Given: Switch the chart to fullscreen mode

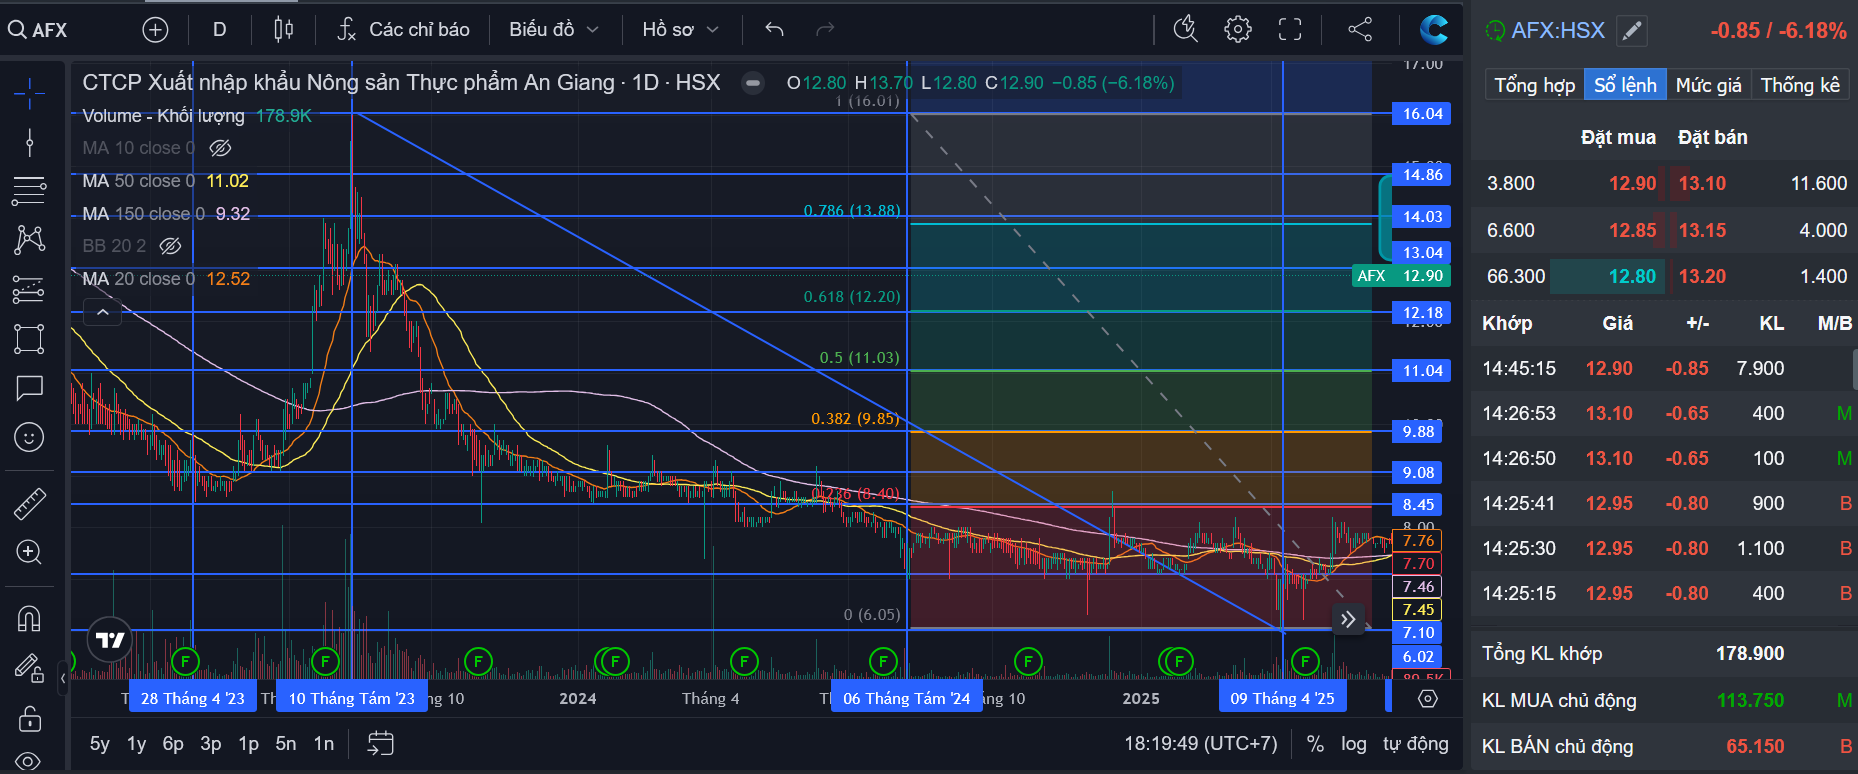Looking at the screenshot, I should (x=1290, y=30).
